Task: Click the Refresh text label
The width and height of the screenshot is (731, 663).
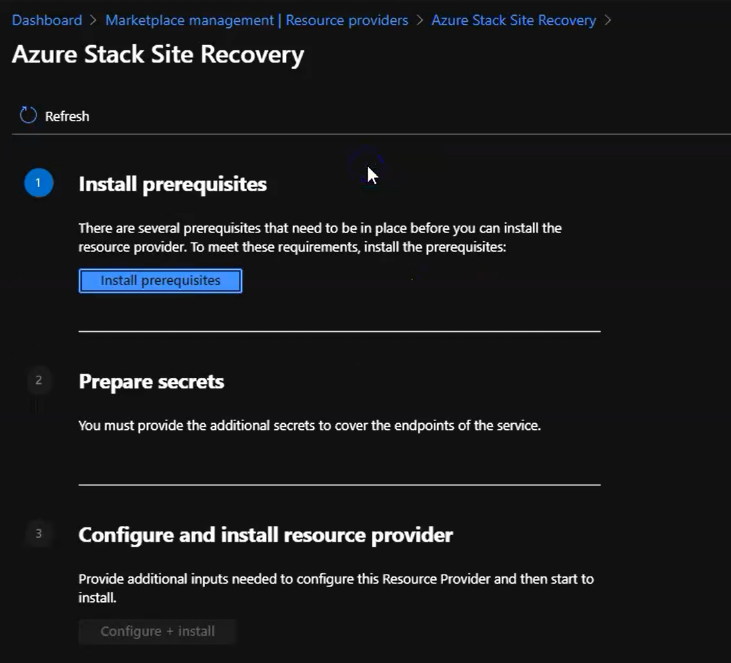Action: pos(67,117)
